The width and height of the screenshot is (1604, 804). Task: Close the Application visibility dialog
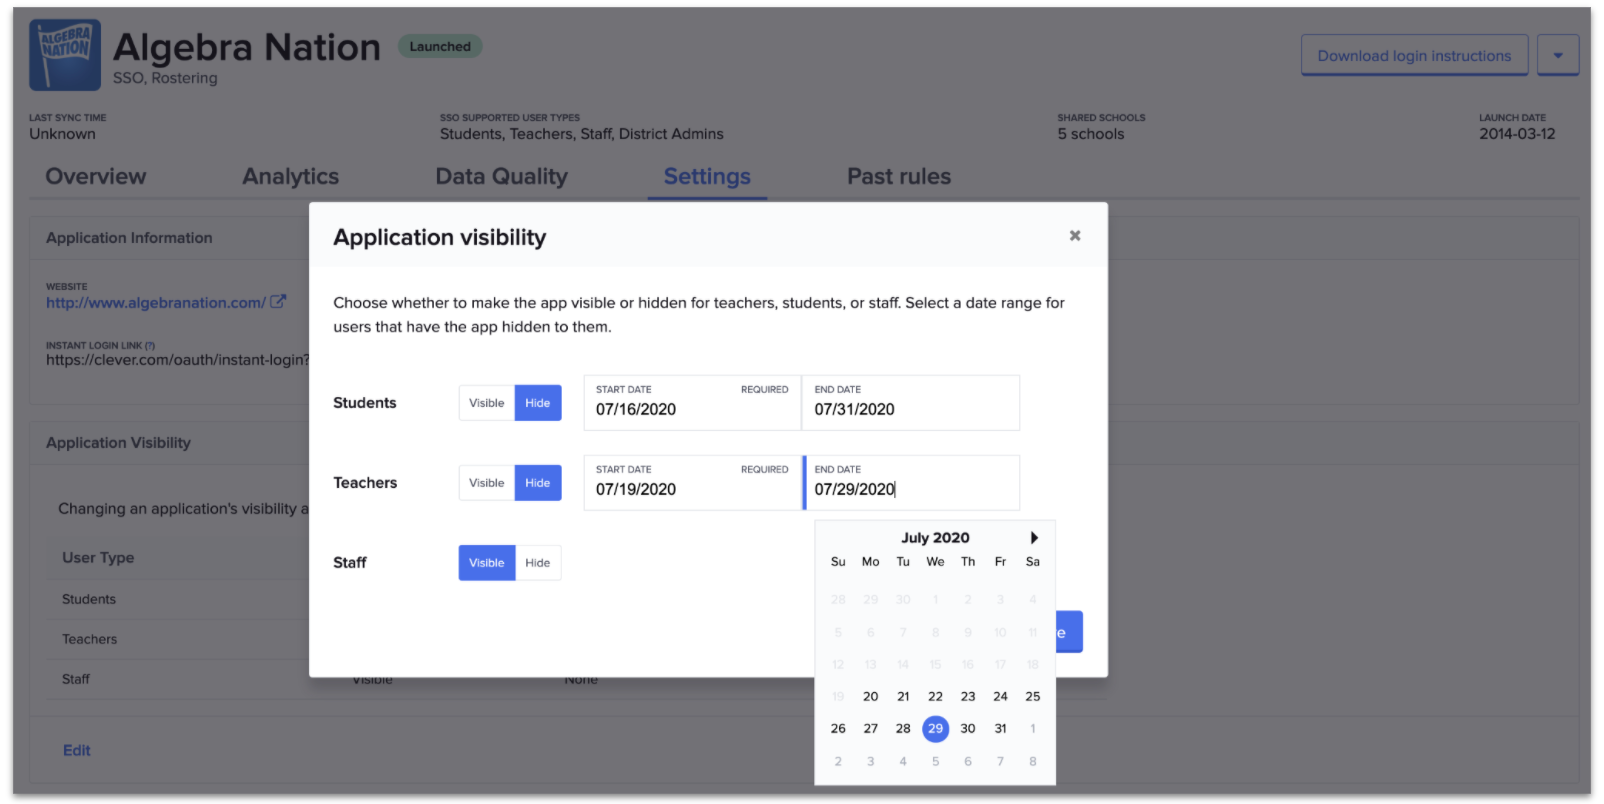point(1075,236)
